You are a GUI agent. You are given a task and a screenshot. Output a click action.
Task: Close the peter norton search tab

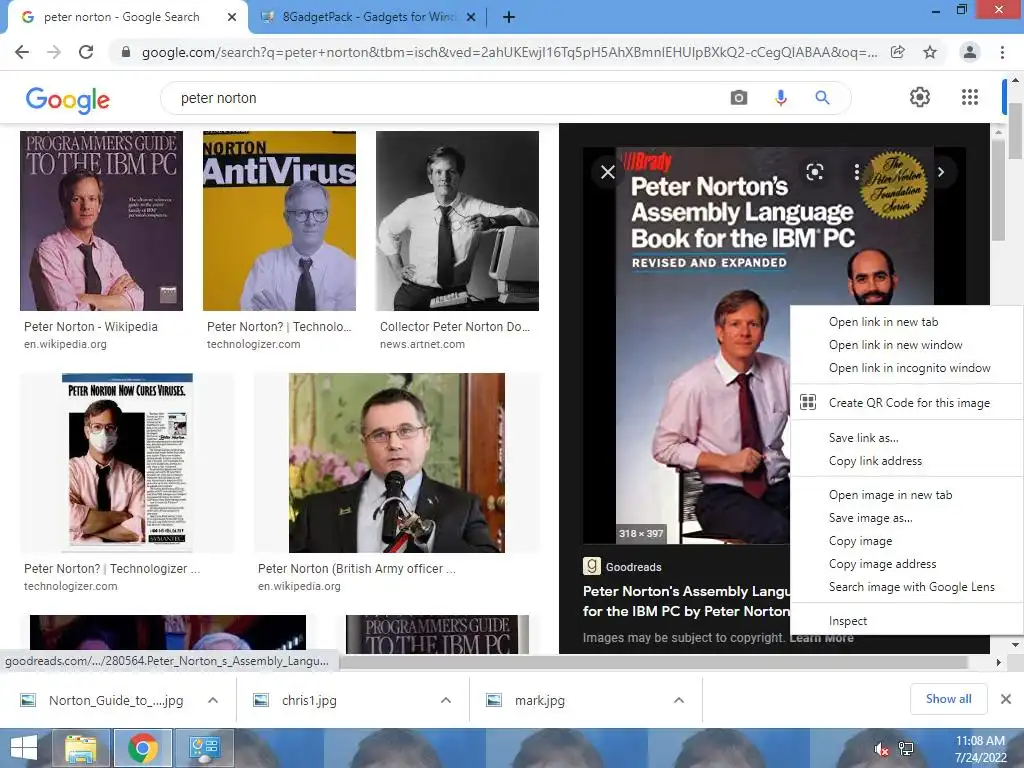[x=232, y=17]
